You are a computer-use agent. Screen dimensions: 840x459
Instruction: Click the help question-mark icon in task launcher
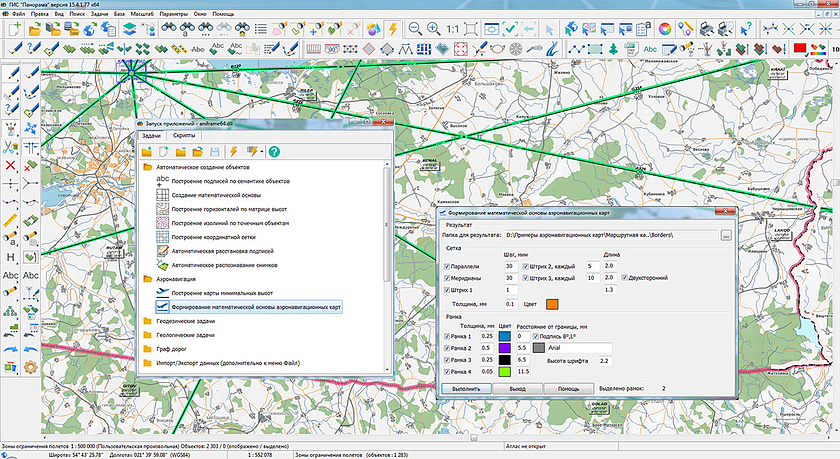click(273, 150)
